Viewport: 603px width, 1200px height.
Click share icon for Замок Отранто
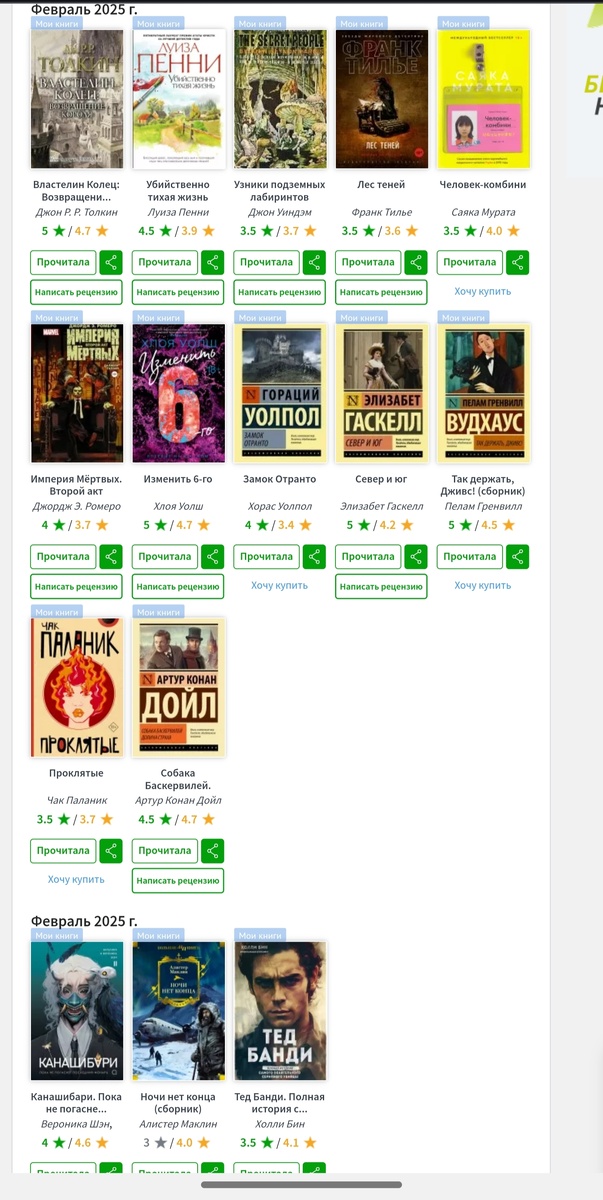314,557
